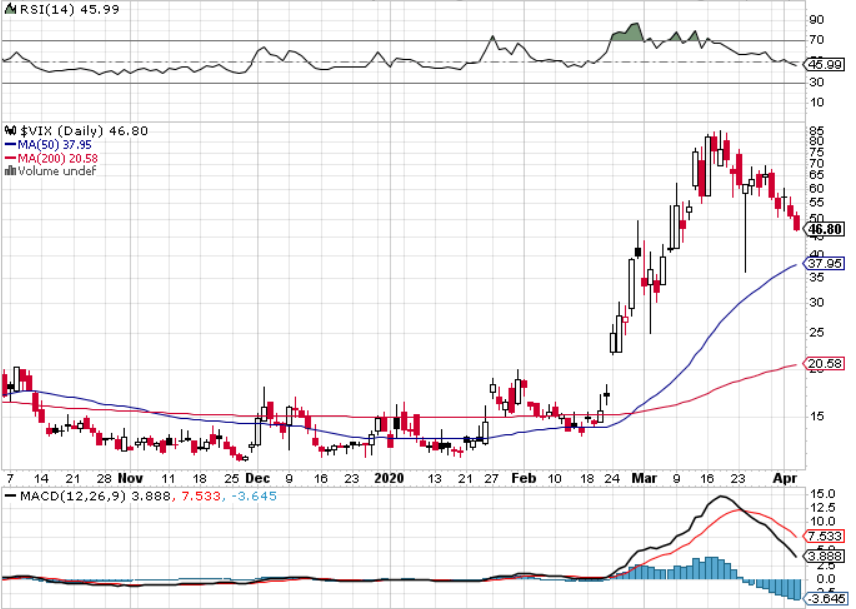Click the 14 label on the date axis
856x609 pixels.
[x=41, y=479]
